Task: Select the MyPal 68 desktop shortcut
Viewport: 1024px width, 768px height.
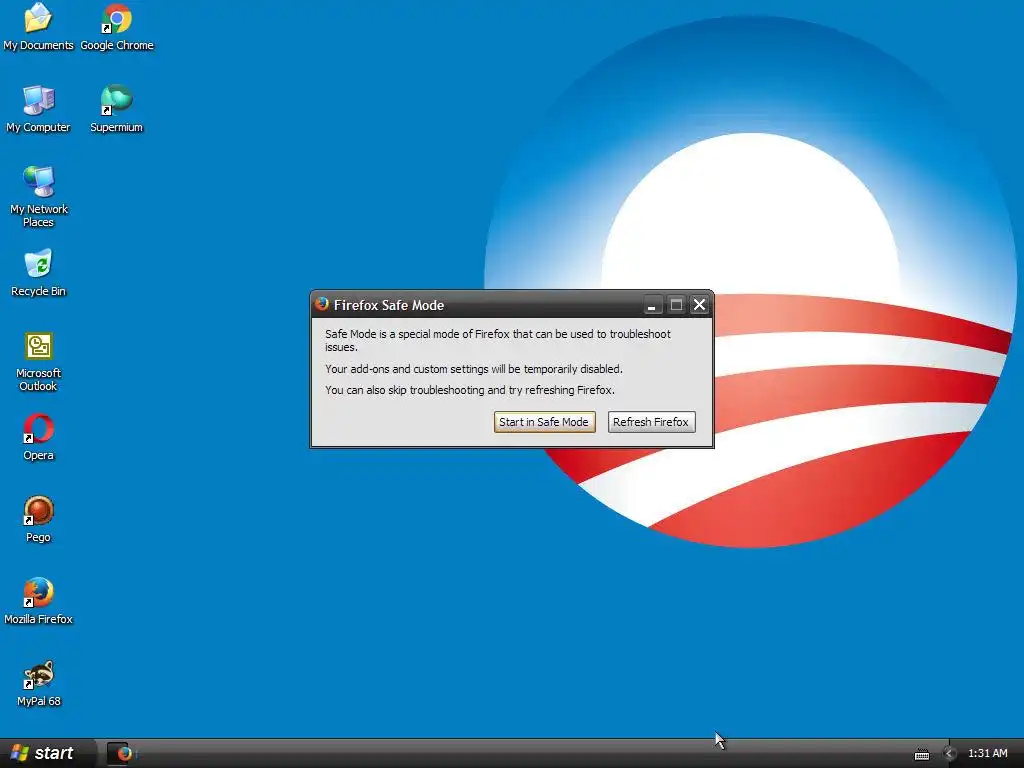Action: [38, 683]
